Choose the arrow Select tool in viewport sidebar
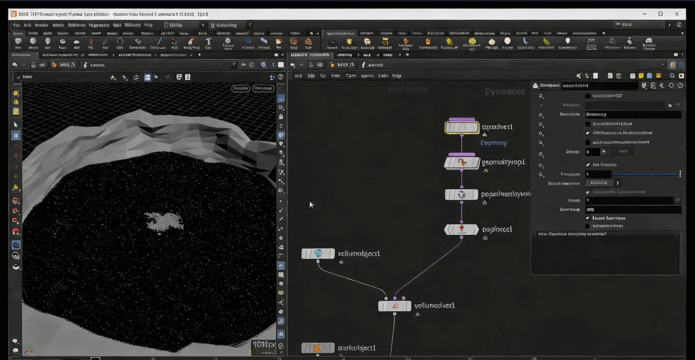 click(x=16, y=125)
